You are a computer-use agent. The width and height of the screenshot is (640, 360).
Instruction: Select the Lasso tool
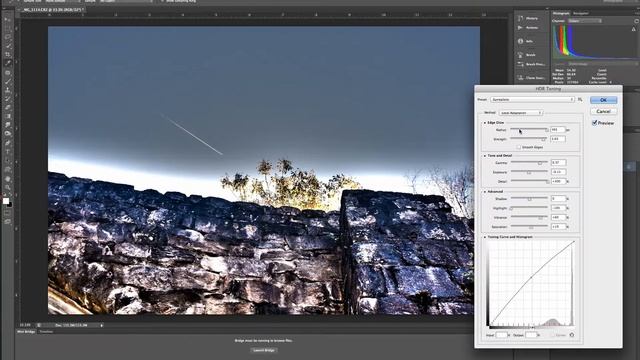[x=7, y=37]
